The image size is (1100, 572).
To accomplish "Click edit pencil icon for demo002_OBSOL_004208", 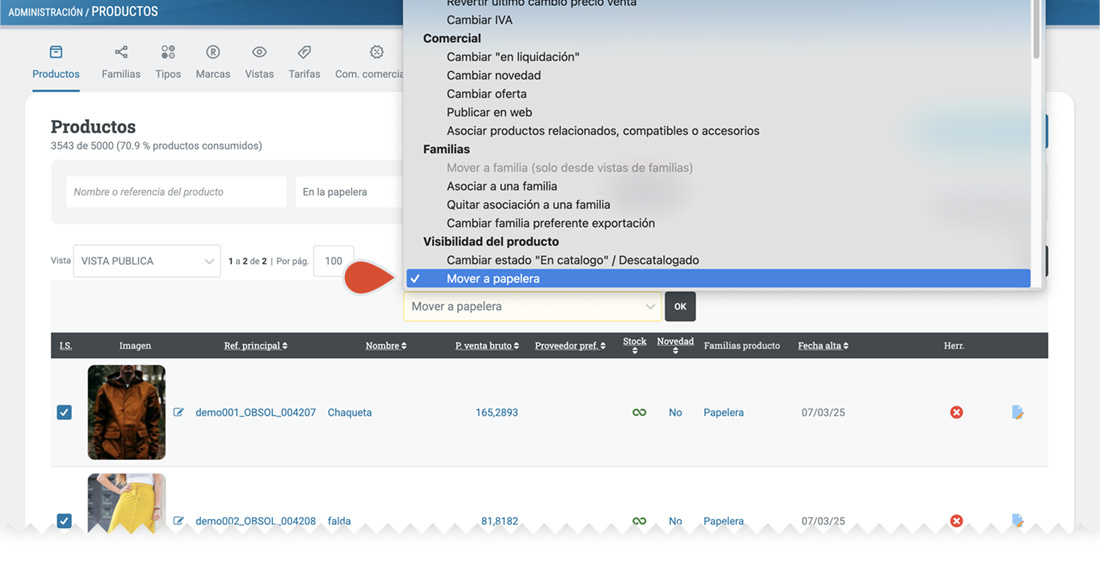I will tap(178, 521).
